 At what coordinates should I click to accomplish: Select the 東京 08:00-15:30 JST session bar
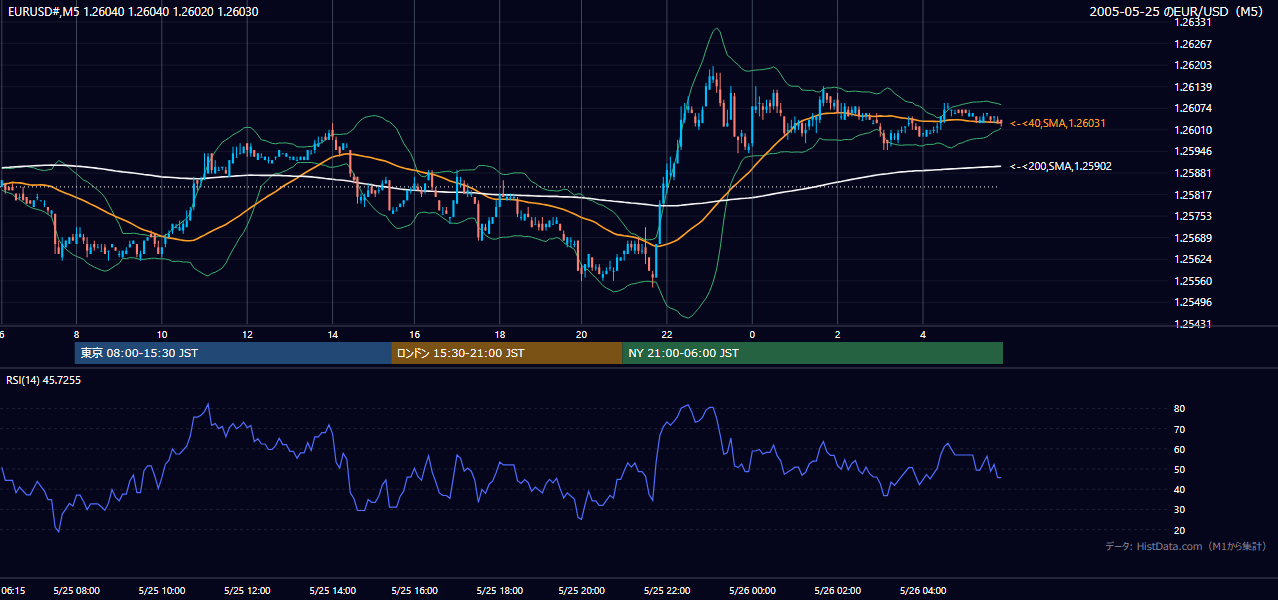[x=233, y=353]
